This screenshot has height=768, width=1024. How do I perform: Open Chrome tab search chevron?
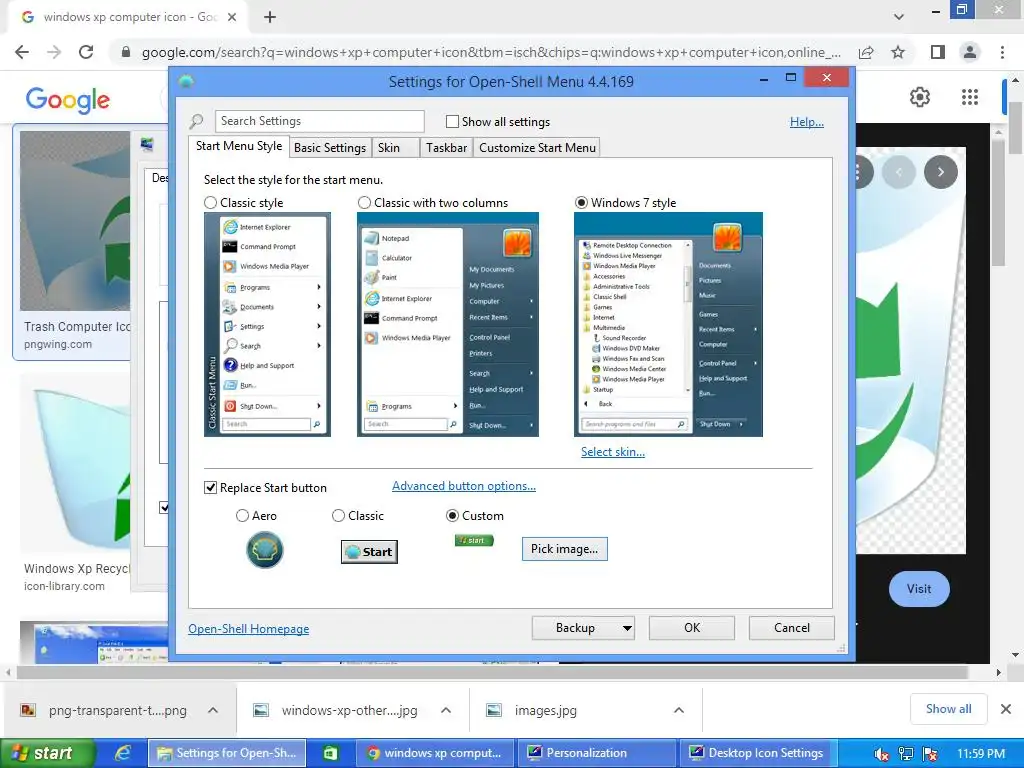pos(899,17)
